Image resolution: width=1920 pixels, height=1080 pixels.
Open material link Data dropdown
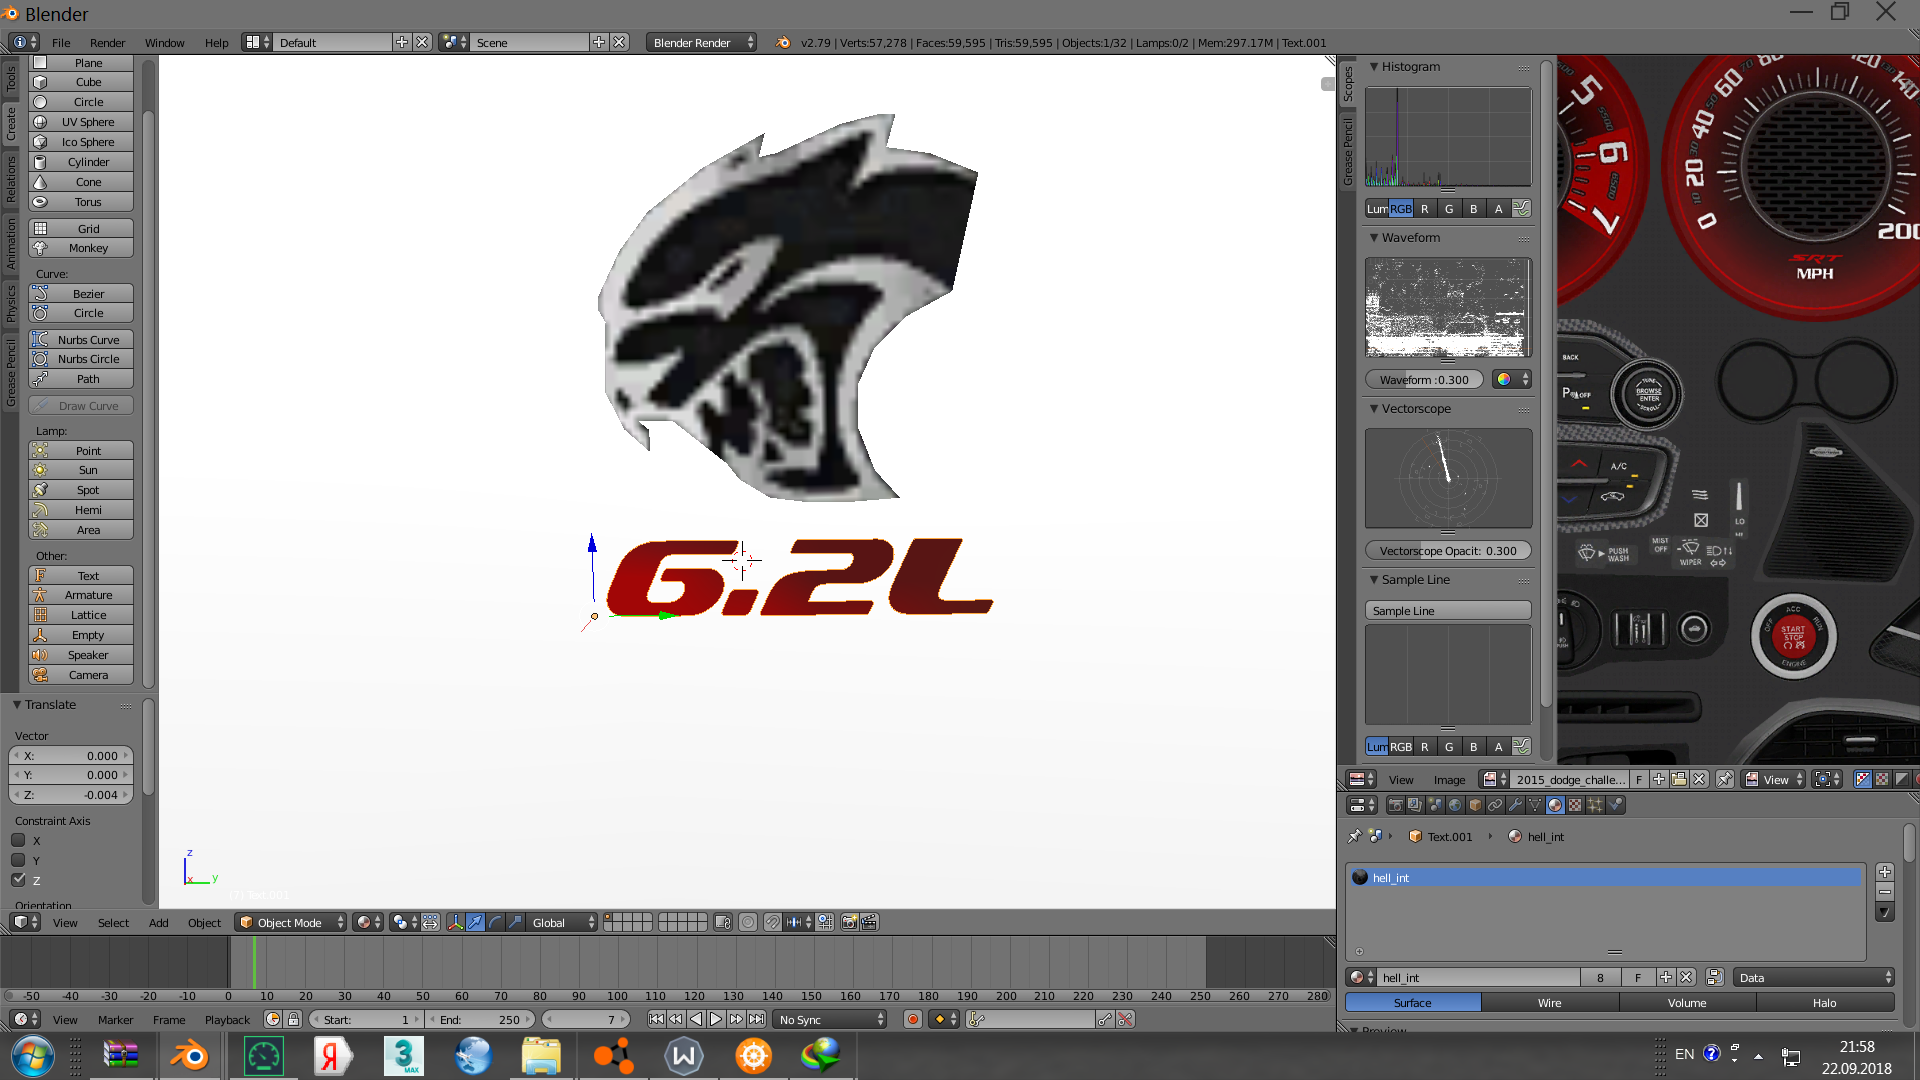[1814, 977]
